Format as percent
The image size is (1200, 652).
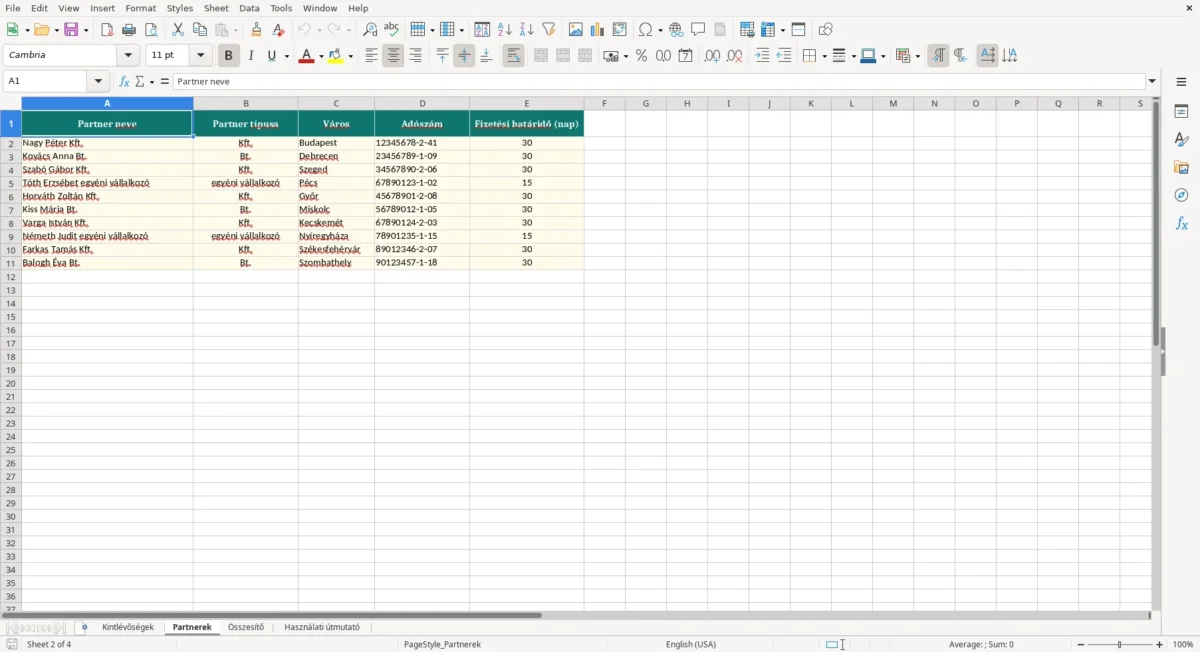pyautogui.click(x=642, y=56)
